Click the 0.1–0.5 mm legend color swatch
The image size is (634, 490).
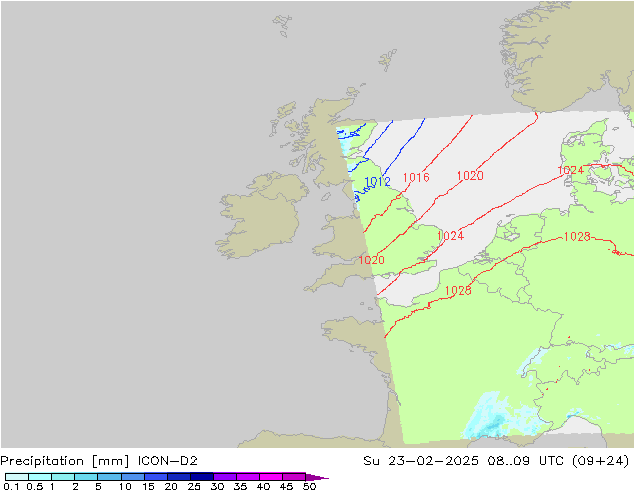click(17, 477)
